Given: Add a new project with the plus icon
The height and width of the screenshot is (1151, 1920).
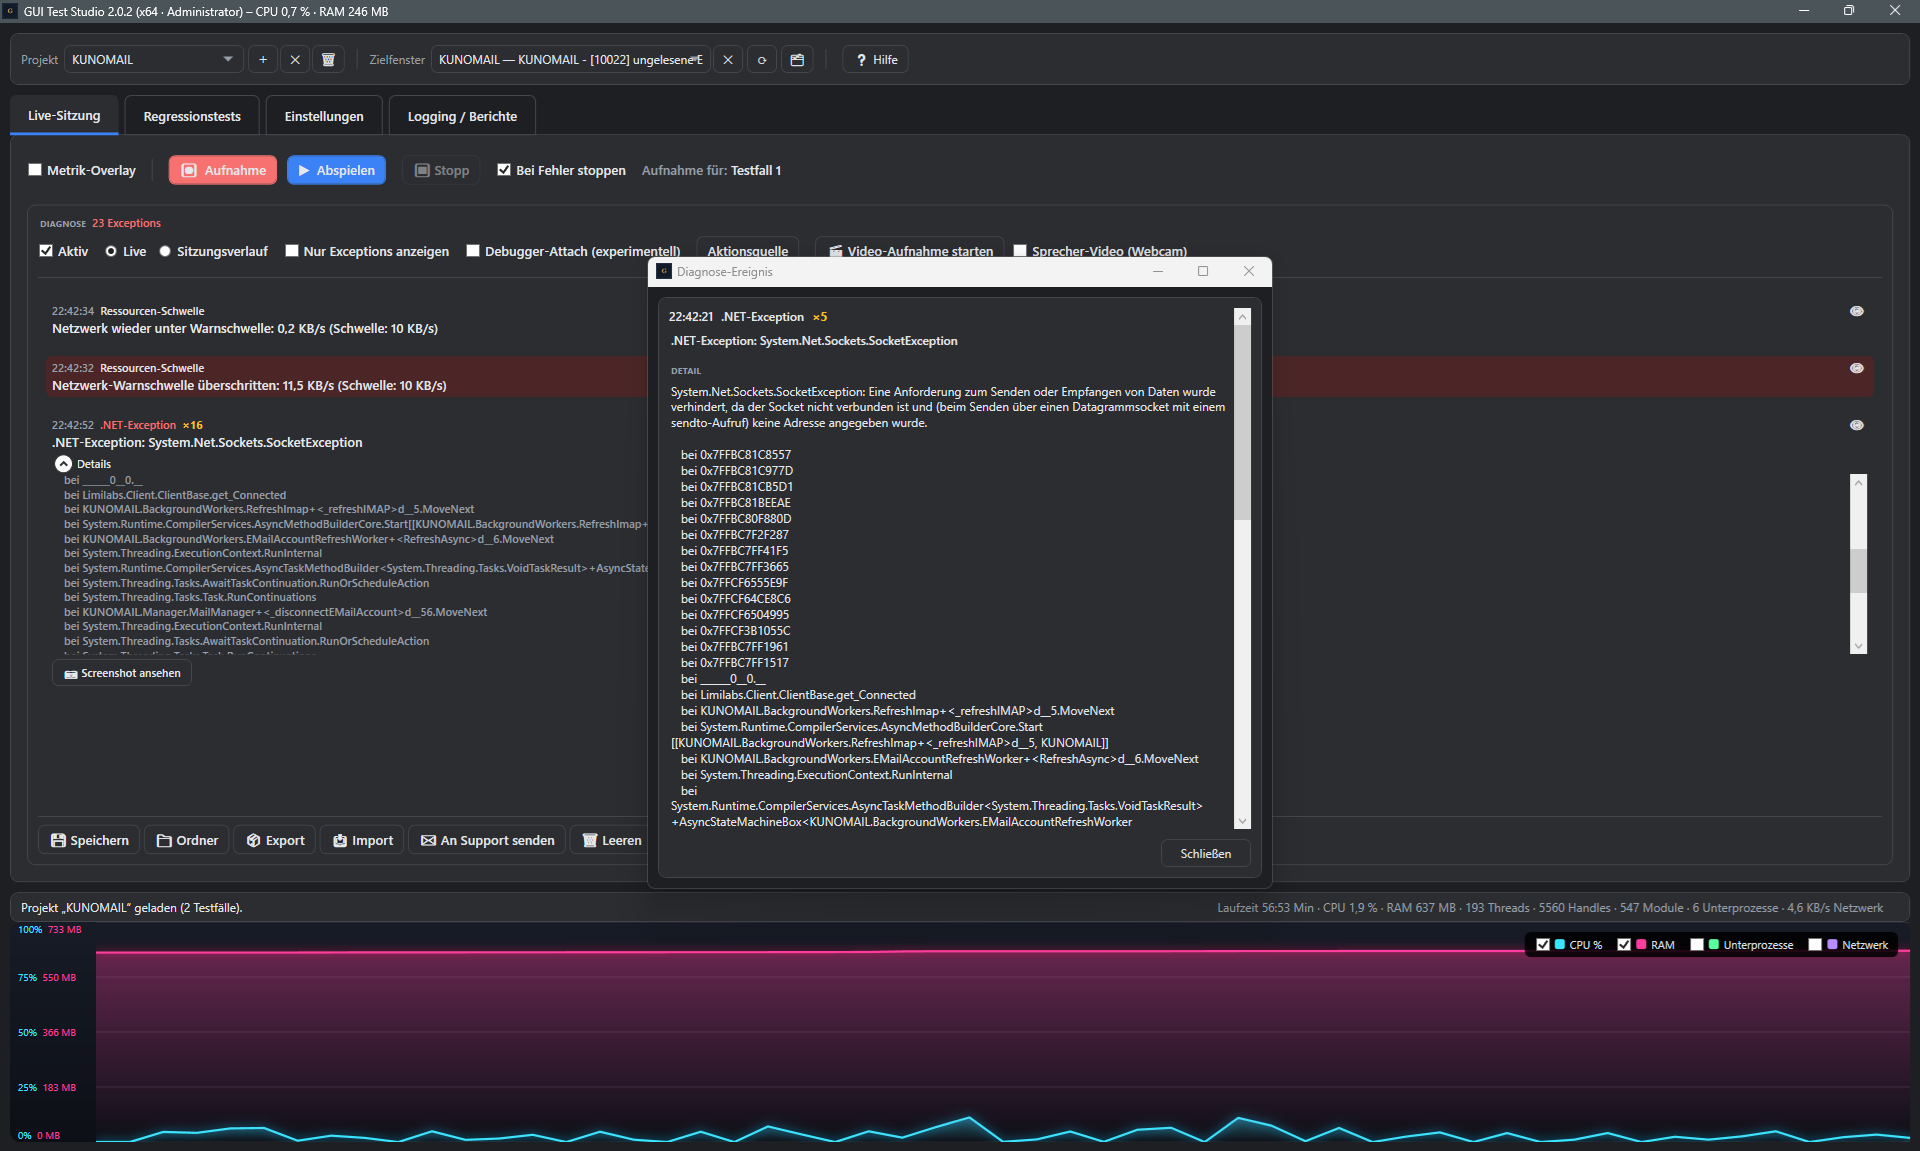Looking at the screenshot, I should pos(263,60).
